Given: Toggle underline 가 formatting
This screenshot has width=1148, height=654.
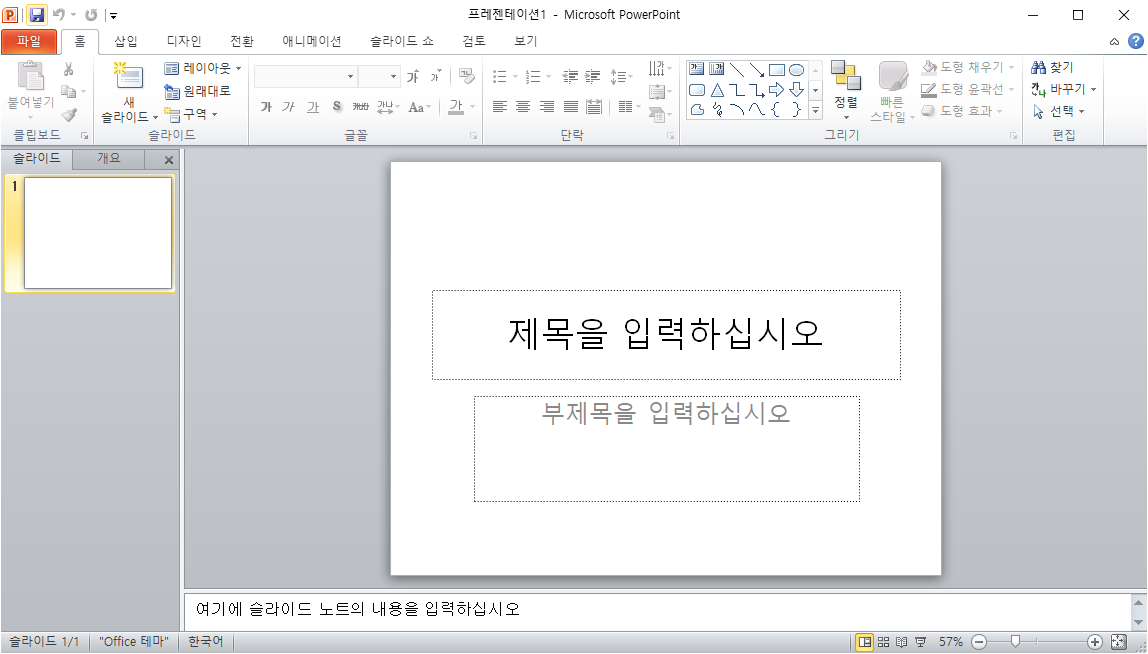Looking at the screenshot, I should [313, 107].
